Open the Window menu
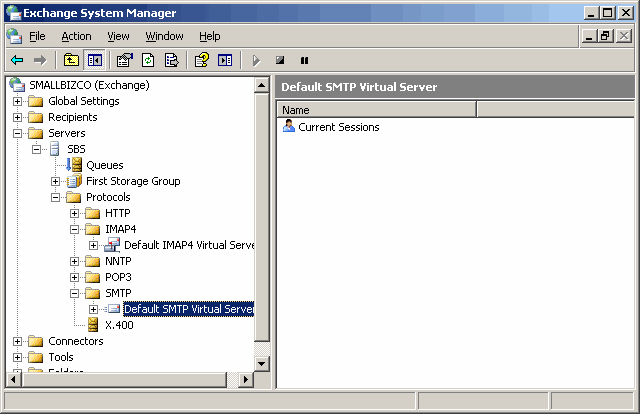The height and width of the screenshot is (414, 640). (164, 36)
